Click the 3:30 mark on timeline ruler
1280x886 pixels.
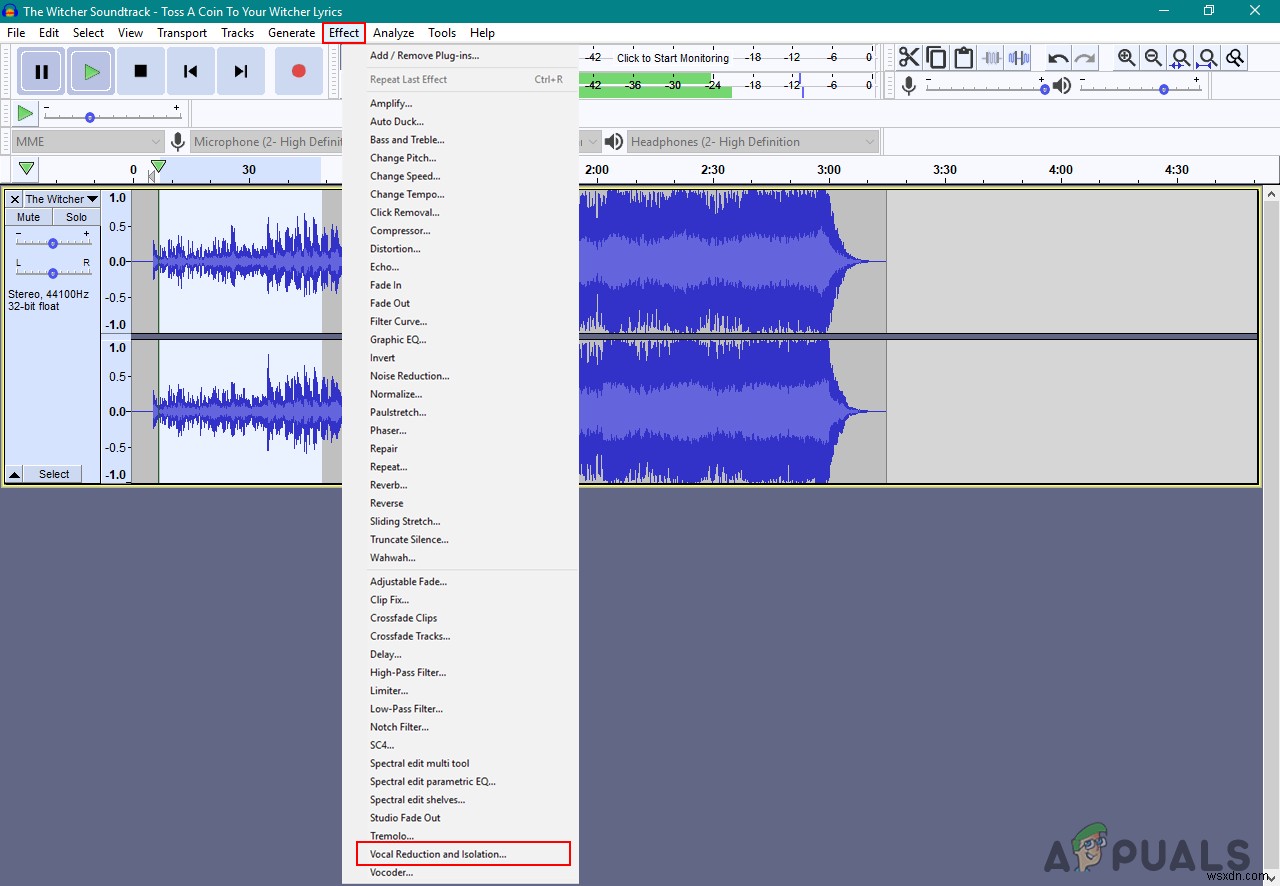click(x=944, y=170)
